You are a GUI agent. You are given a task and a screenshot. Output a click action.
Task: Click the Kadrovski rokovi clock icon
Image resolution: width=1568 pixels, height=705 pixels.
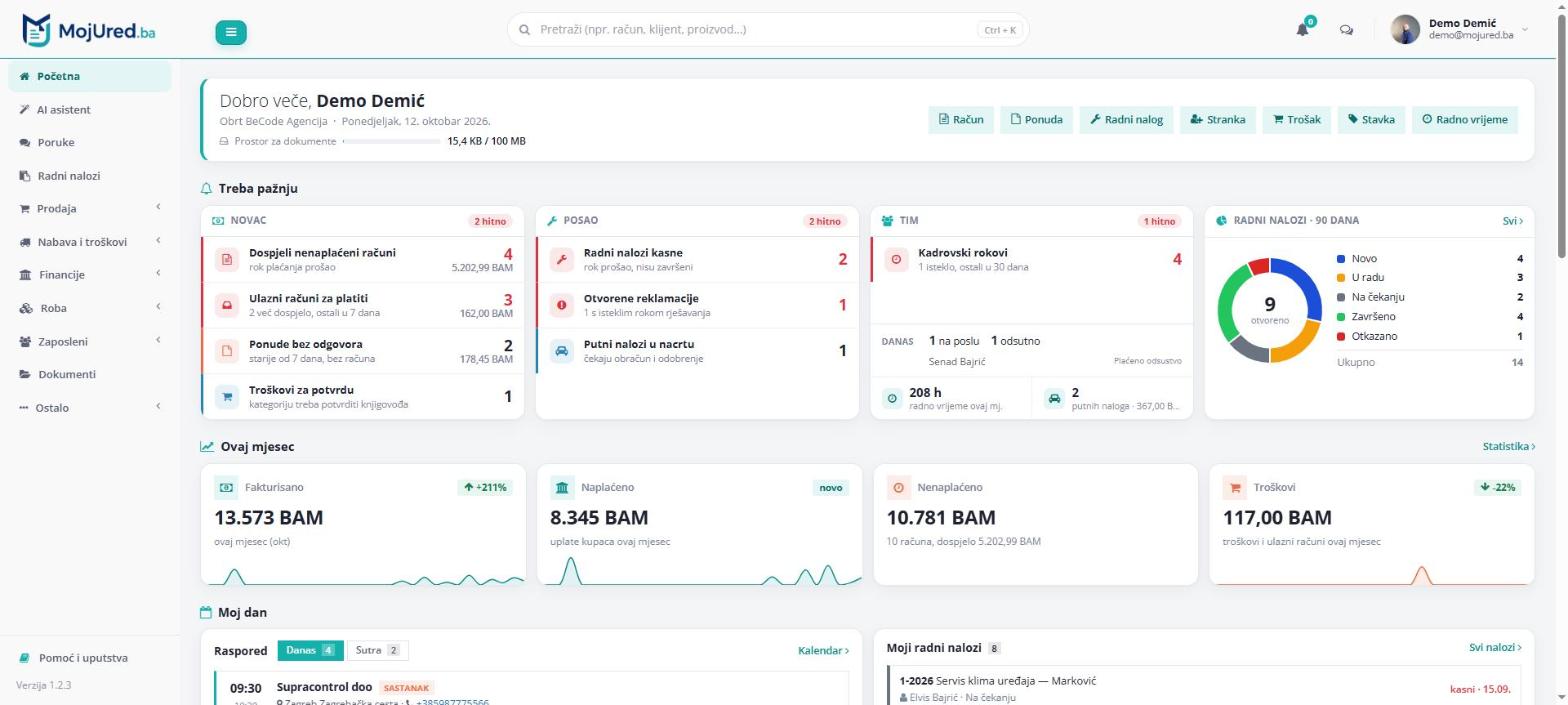[x=896, y=260]
